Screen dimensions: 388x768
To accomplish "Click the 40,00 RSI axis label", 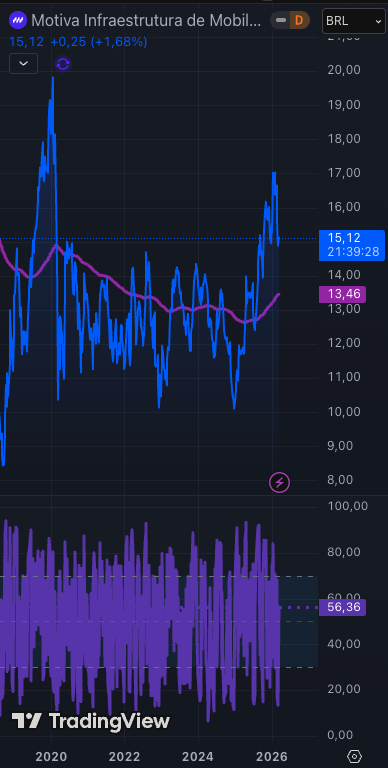I will pos(344,644).
